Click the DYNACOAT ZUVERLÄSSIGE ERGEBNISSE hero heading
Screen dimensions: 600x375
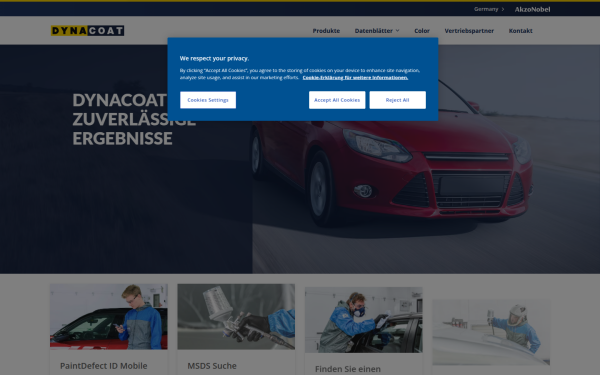coord(134,119)
